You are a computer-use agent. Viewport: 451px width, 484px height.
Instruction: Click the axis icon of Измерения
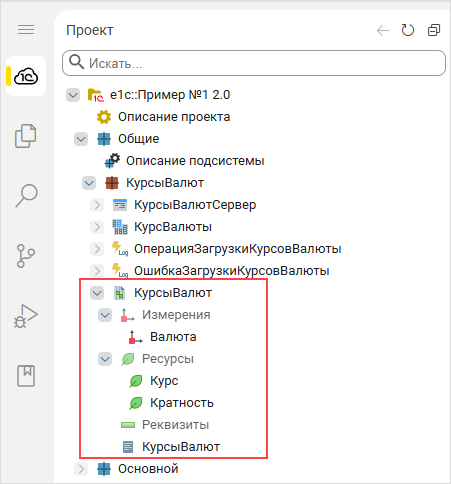pos(127,315)
